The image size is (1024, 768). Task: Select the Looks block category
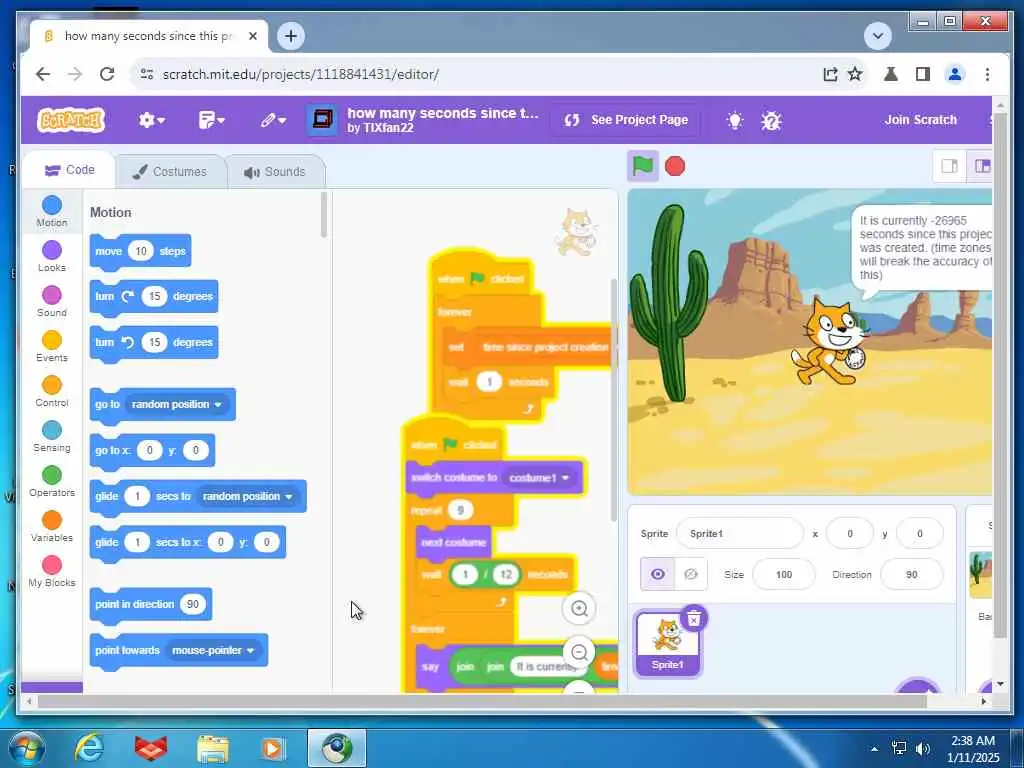coord(52,257)
